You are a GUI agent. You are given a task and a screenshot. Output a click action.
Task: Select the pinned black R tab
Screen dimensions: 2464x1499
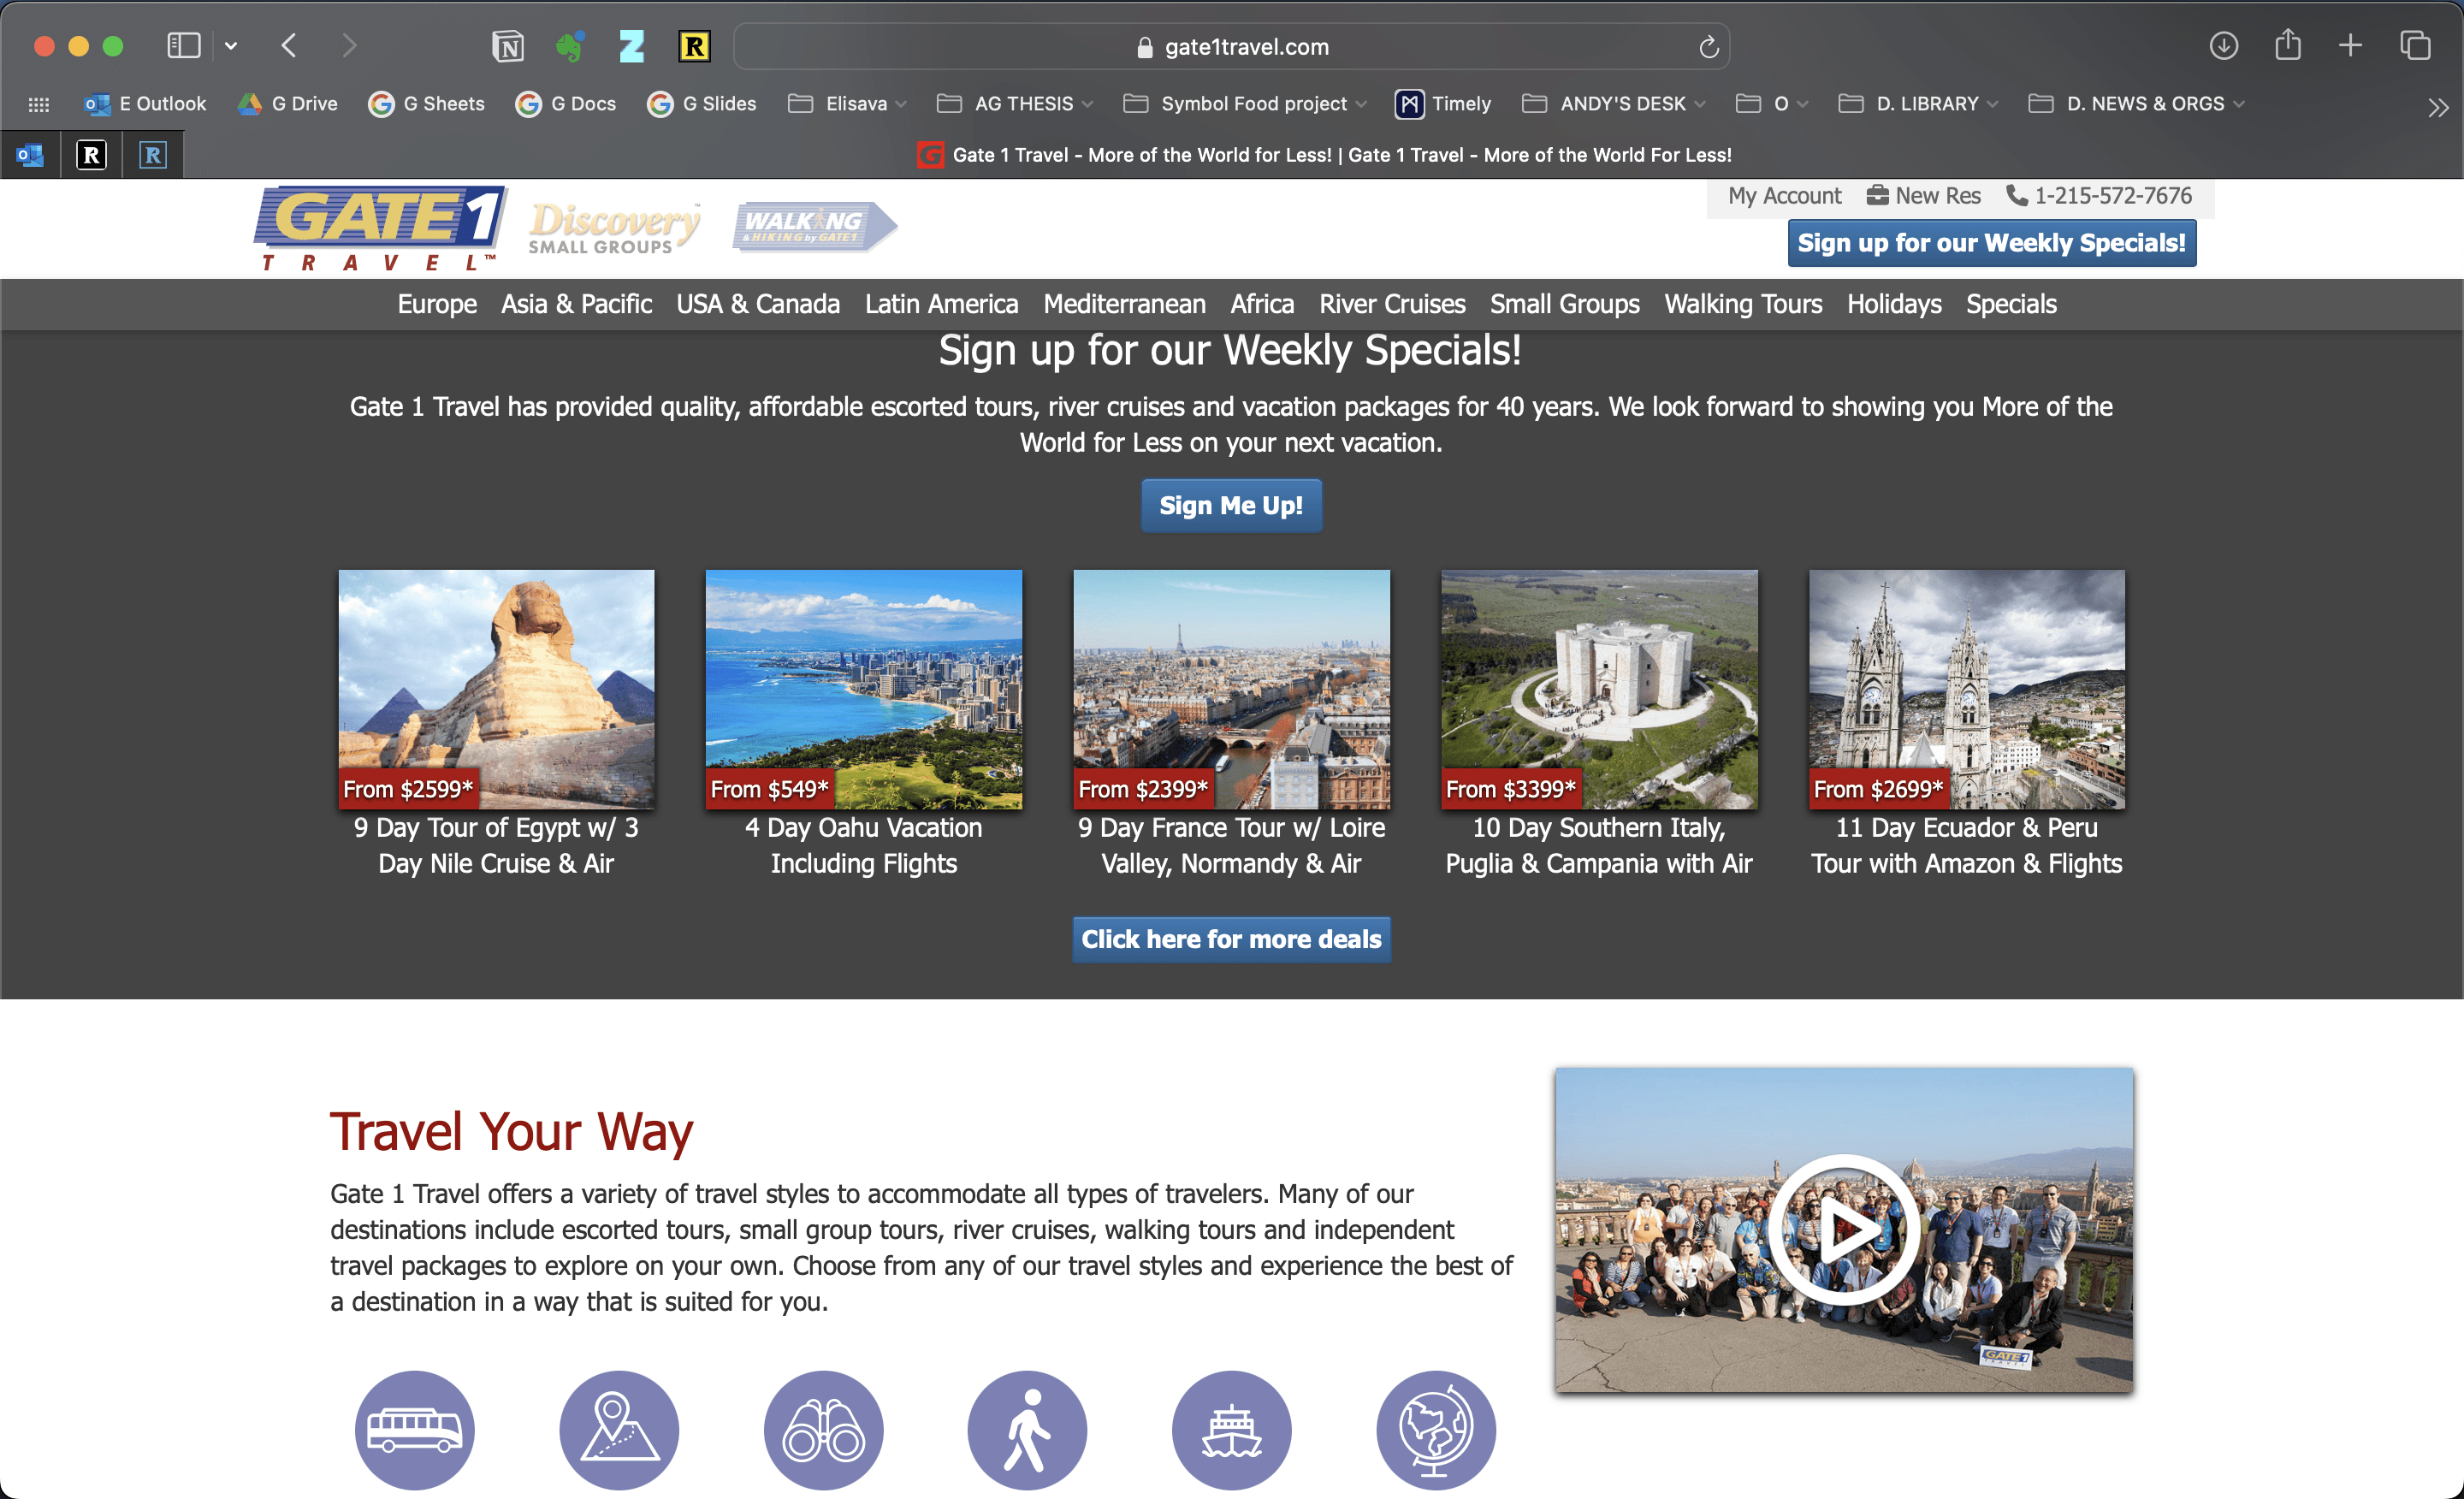pos(91,155)
